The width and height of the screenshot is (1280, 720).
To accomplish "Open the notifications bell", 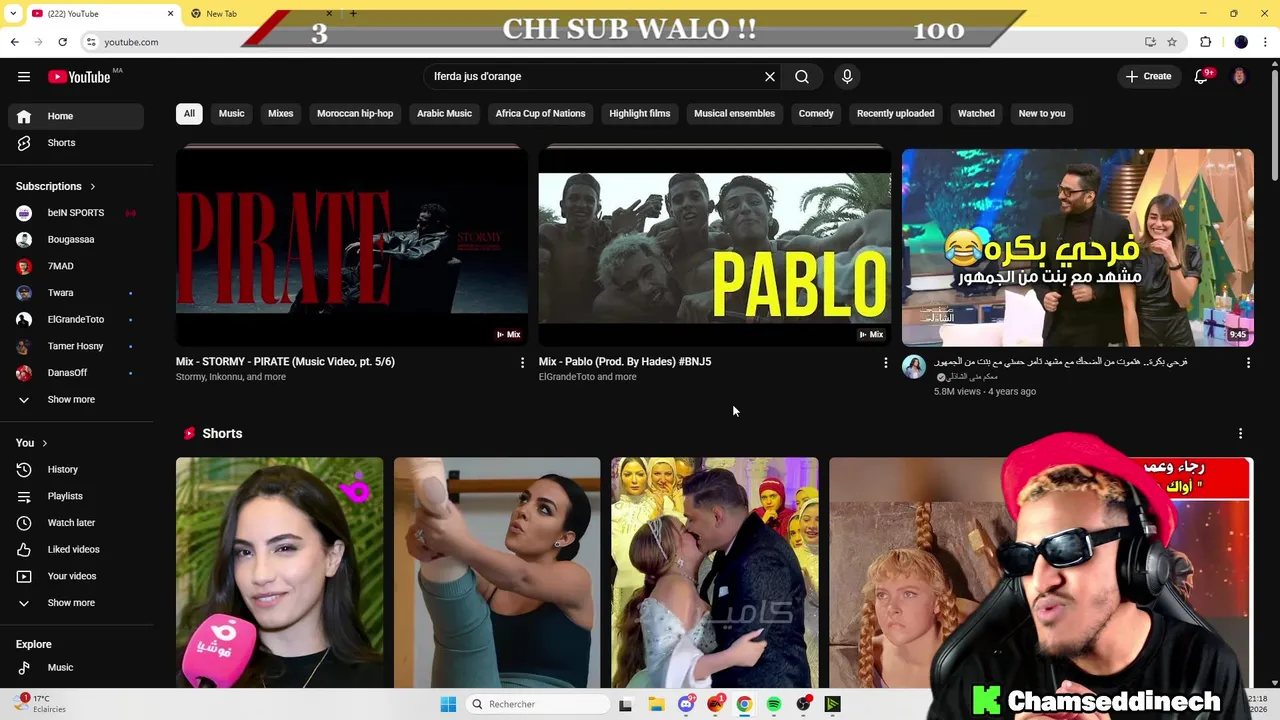I will [1202, 77].
